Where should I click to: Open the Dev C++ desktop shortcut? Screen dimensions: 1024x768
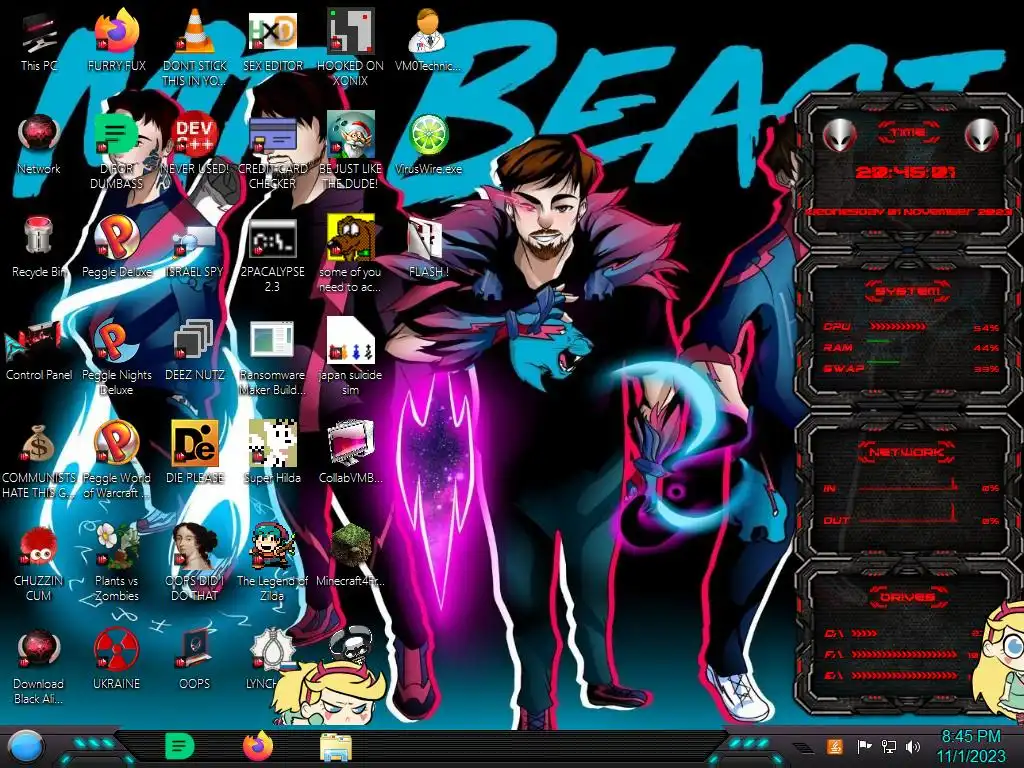point(194,135)
